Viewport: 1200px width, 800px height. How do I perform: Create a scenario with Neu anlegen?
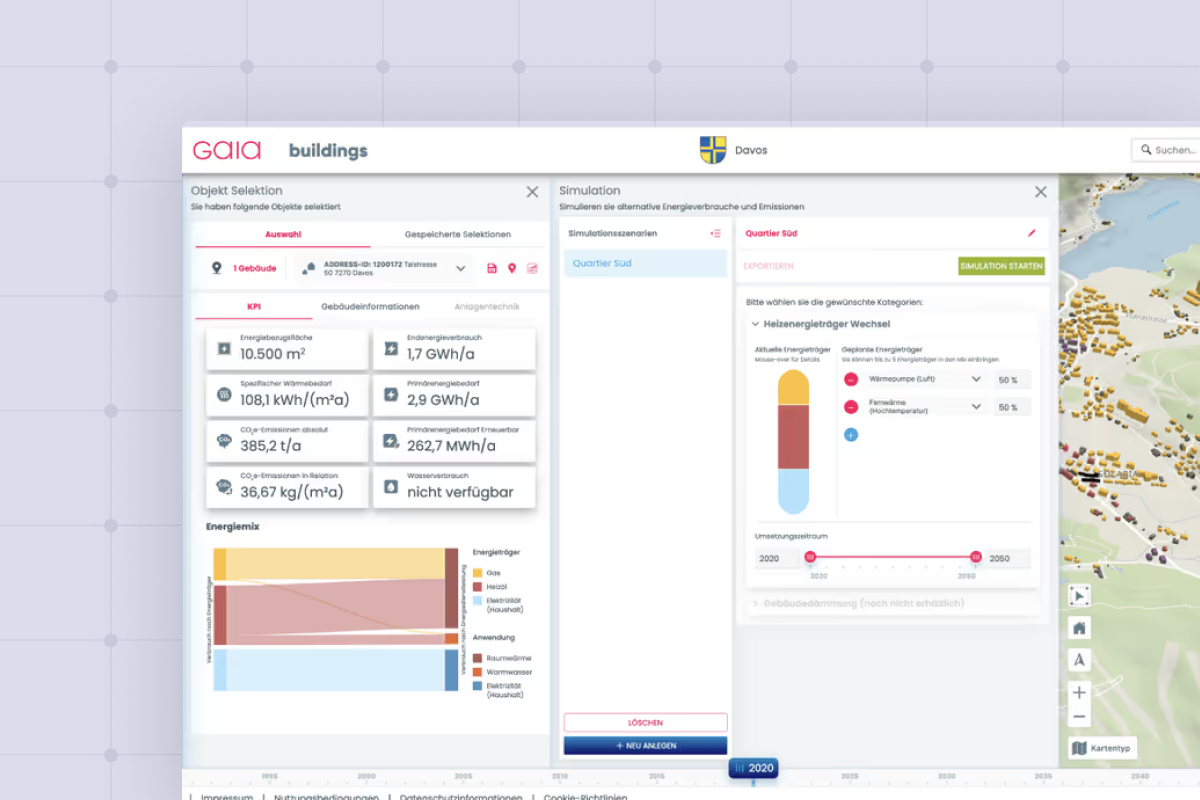click(x=645, y=745)
